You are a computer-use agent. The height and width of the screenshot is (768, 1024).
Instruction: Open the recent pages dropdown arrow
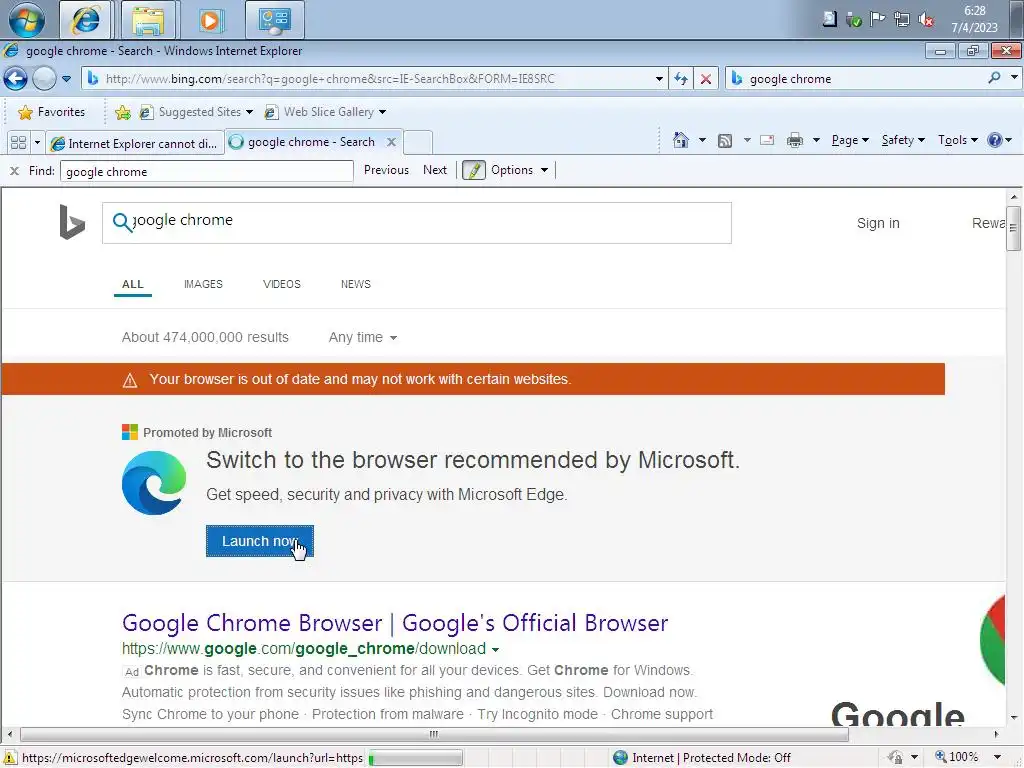(x=66, y=79)
